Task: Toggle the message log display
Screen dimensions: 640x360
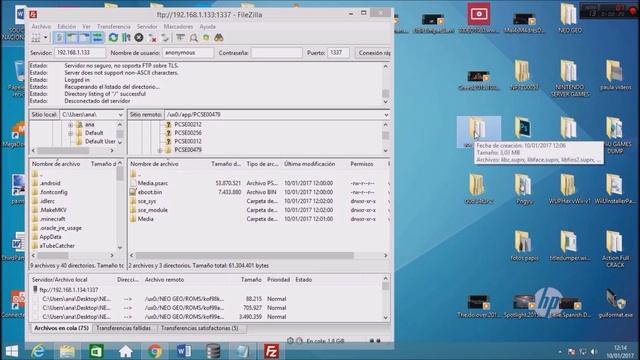Action: (59, 38)
